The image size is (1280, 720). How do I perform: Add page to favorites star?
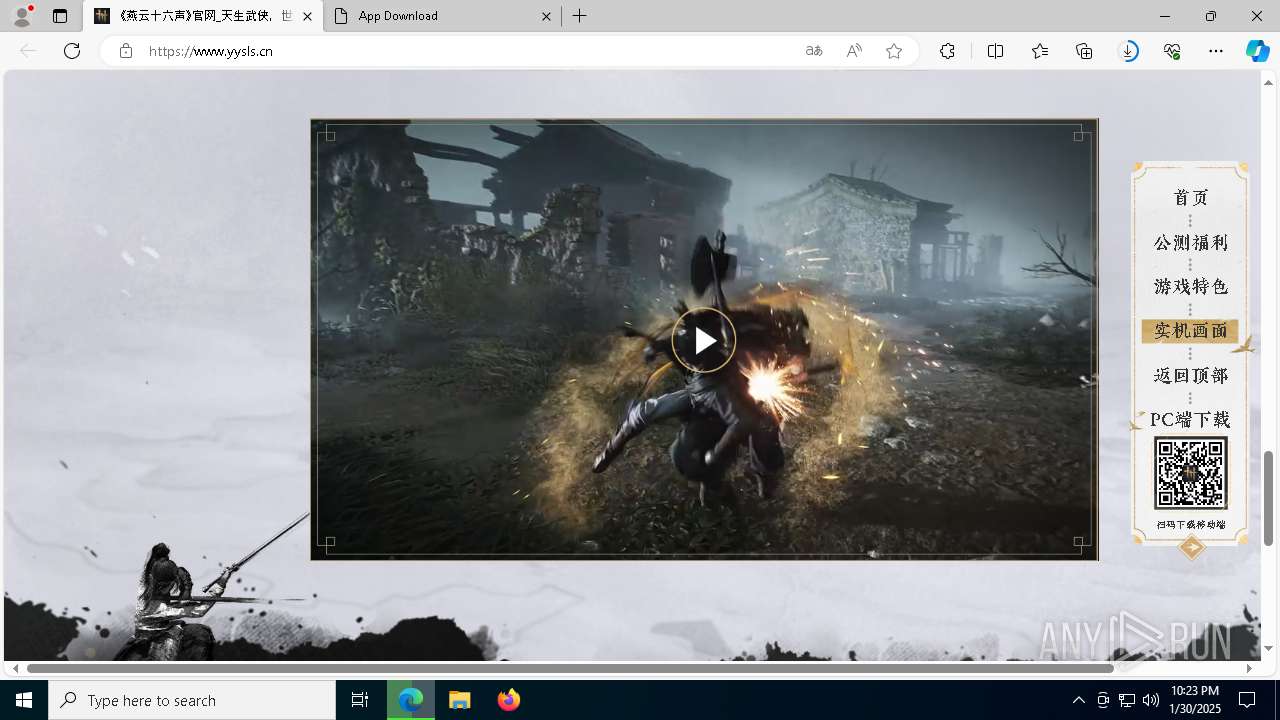coord(894,51)
